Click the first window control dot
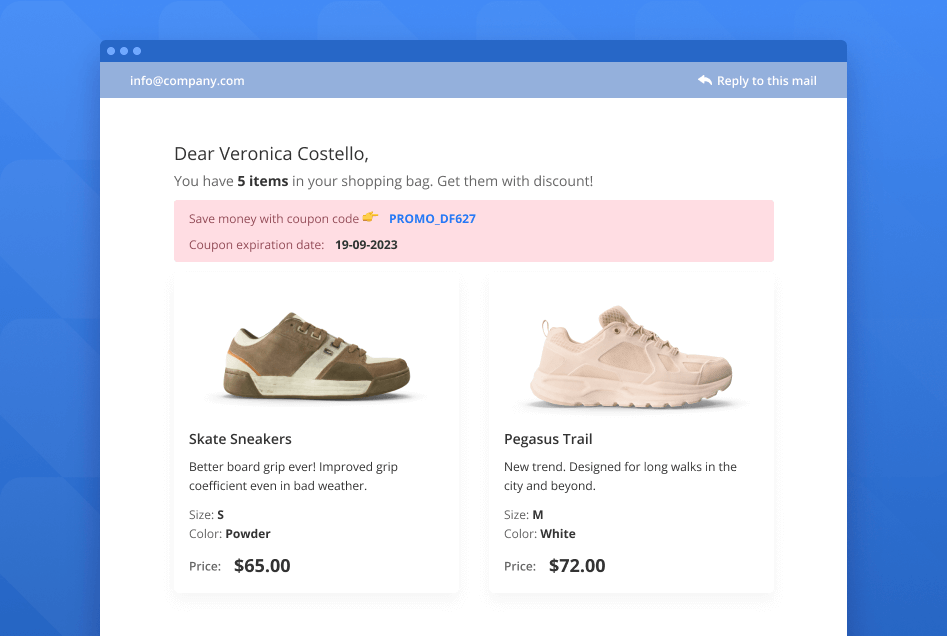 pyautogui.click(x=111, y=51)
